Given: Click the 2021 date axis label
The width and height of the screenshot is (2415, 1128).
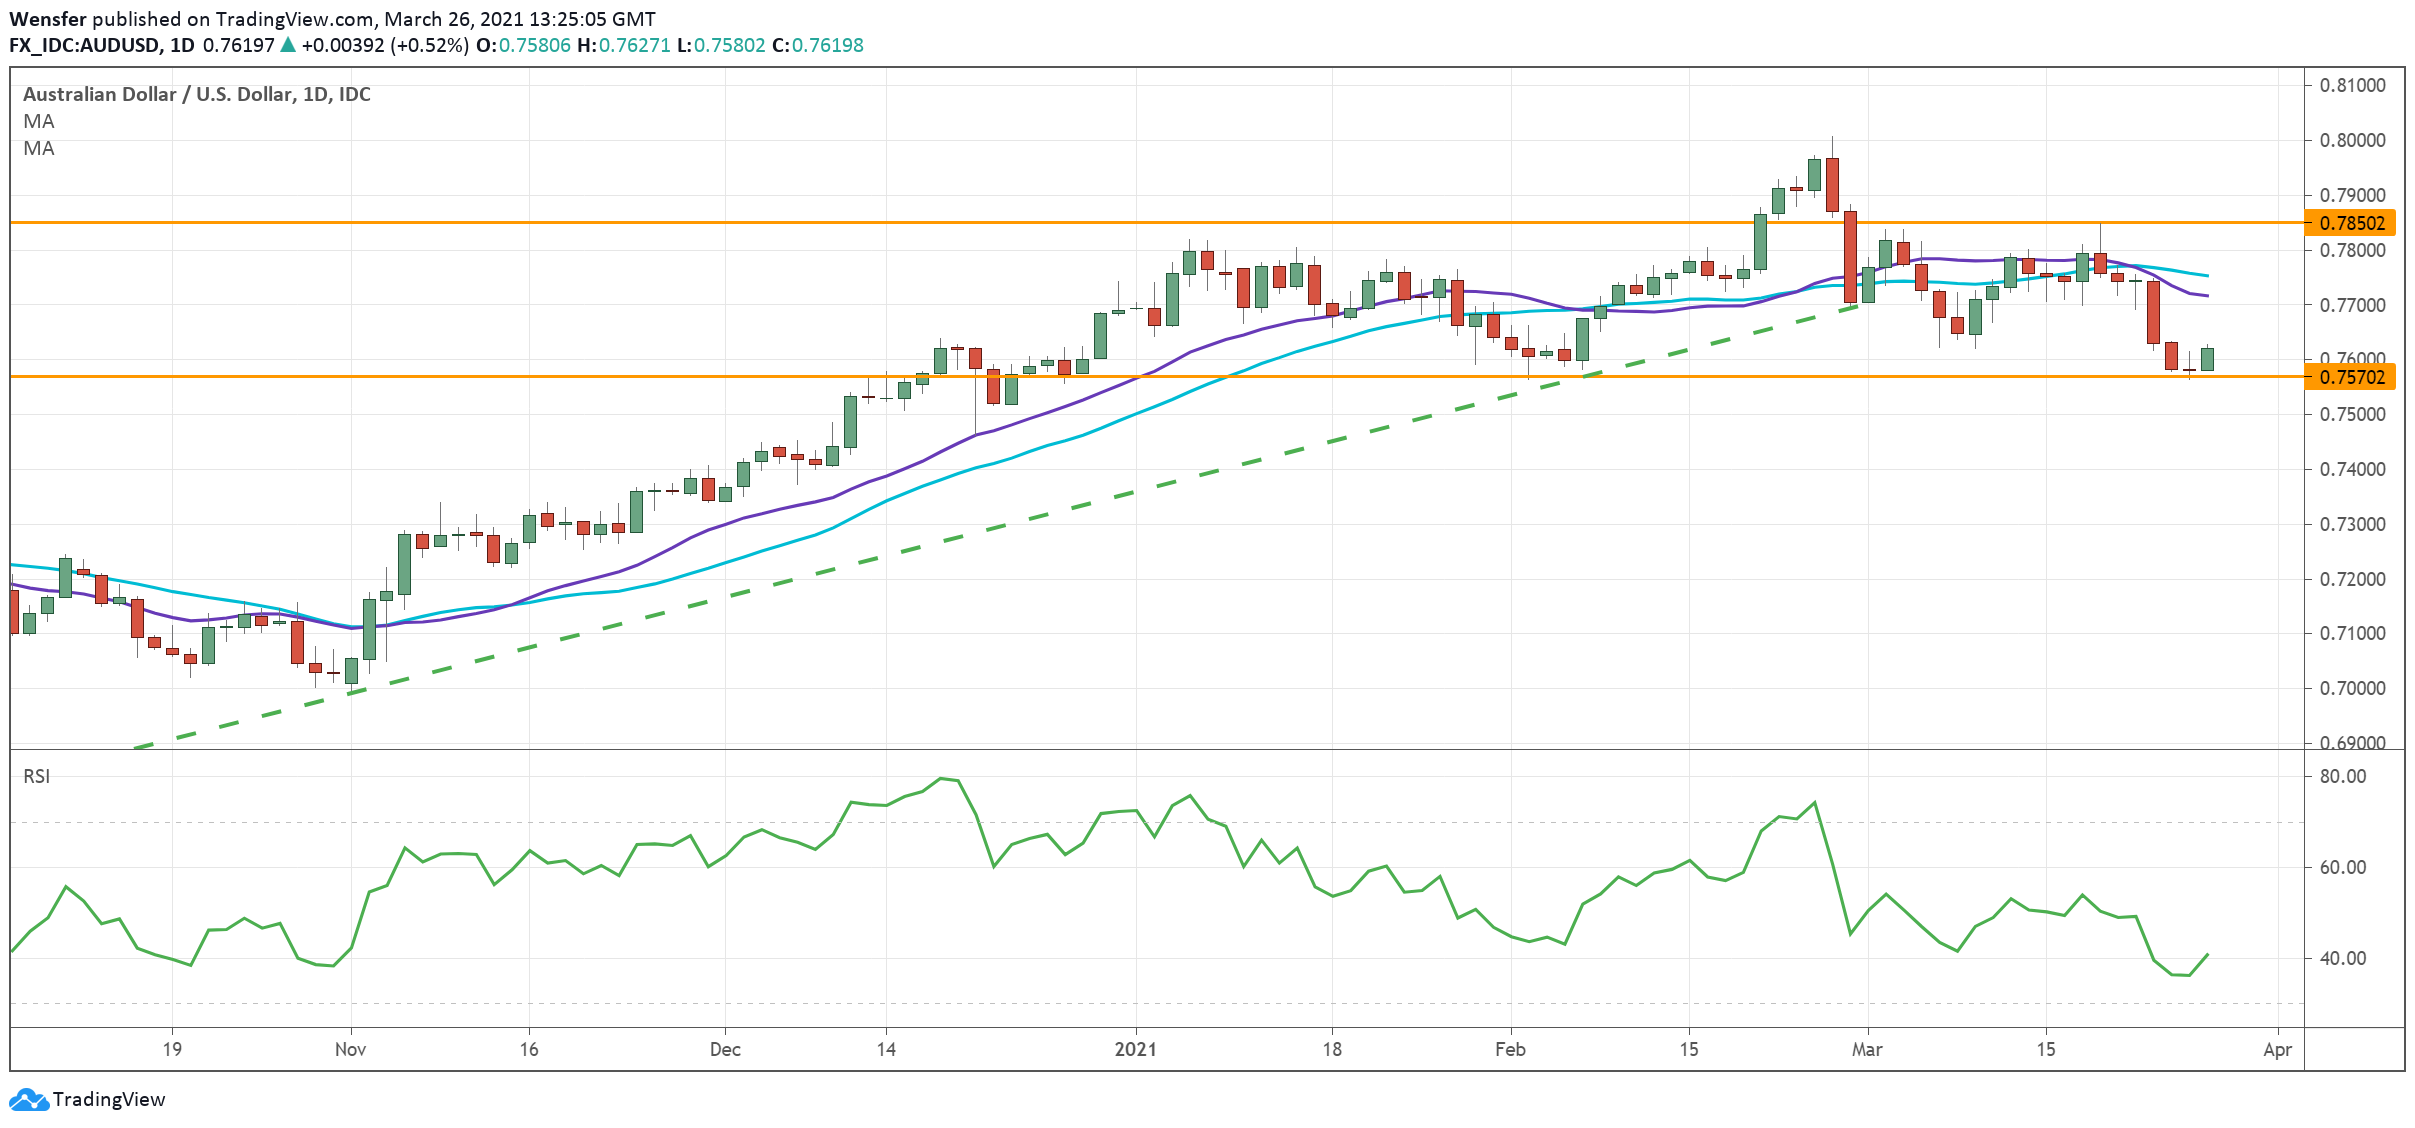Looking at the screenshot, I should click(x=1135, y=1049).
